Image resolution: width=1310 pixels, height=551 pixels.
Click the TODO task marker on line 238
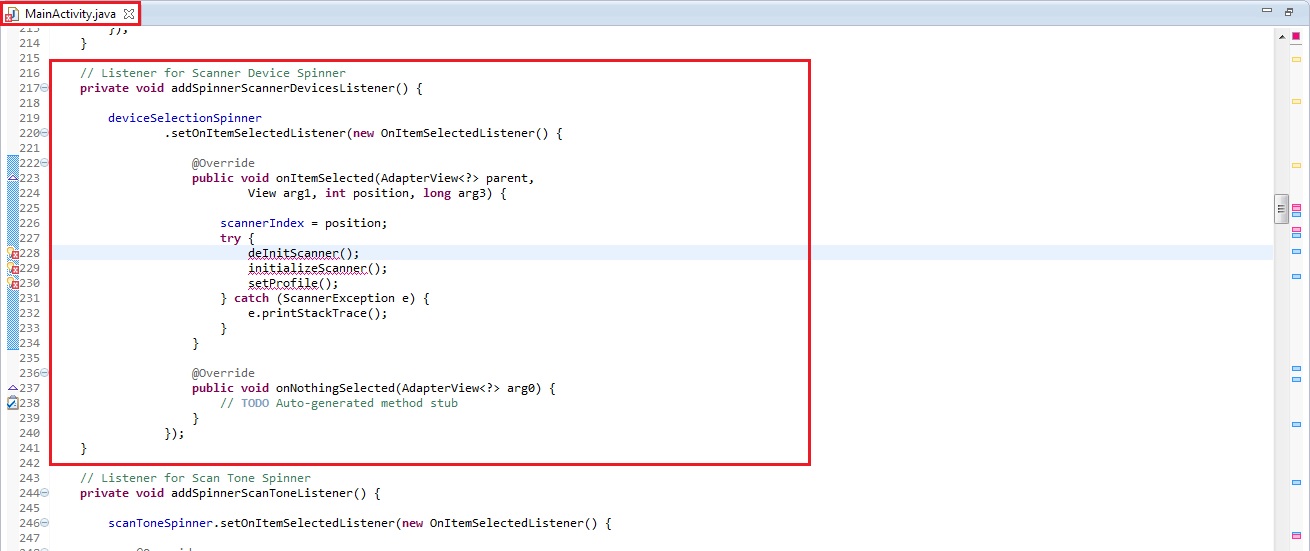pos(13,403)
